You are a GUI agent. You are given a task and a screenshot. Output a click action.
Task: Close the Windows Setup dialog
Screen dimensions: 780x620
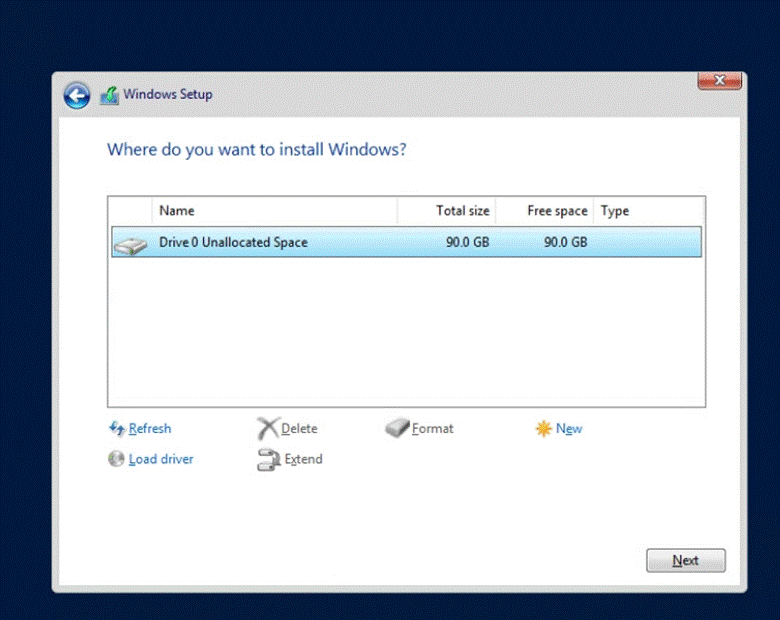click(719, 81)
